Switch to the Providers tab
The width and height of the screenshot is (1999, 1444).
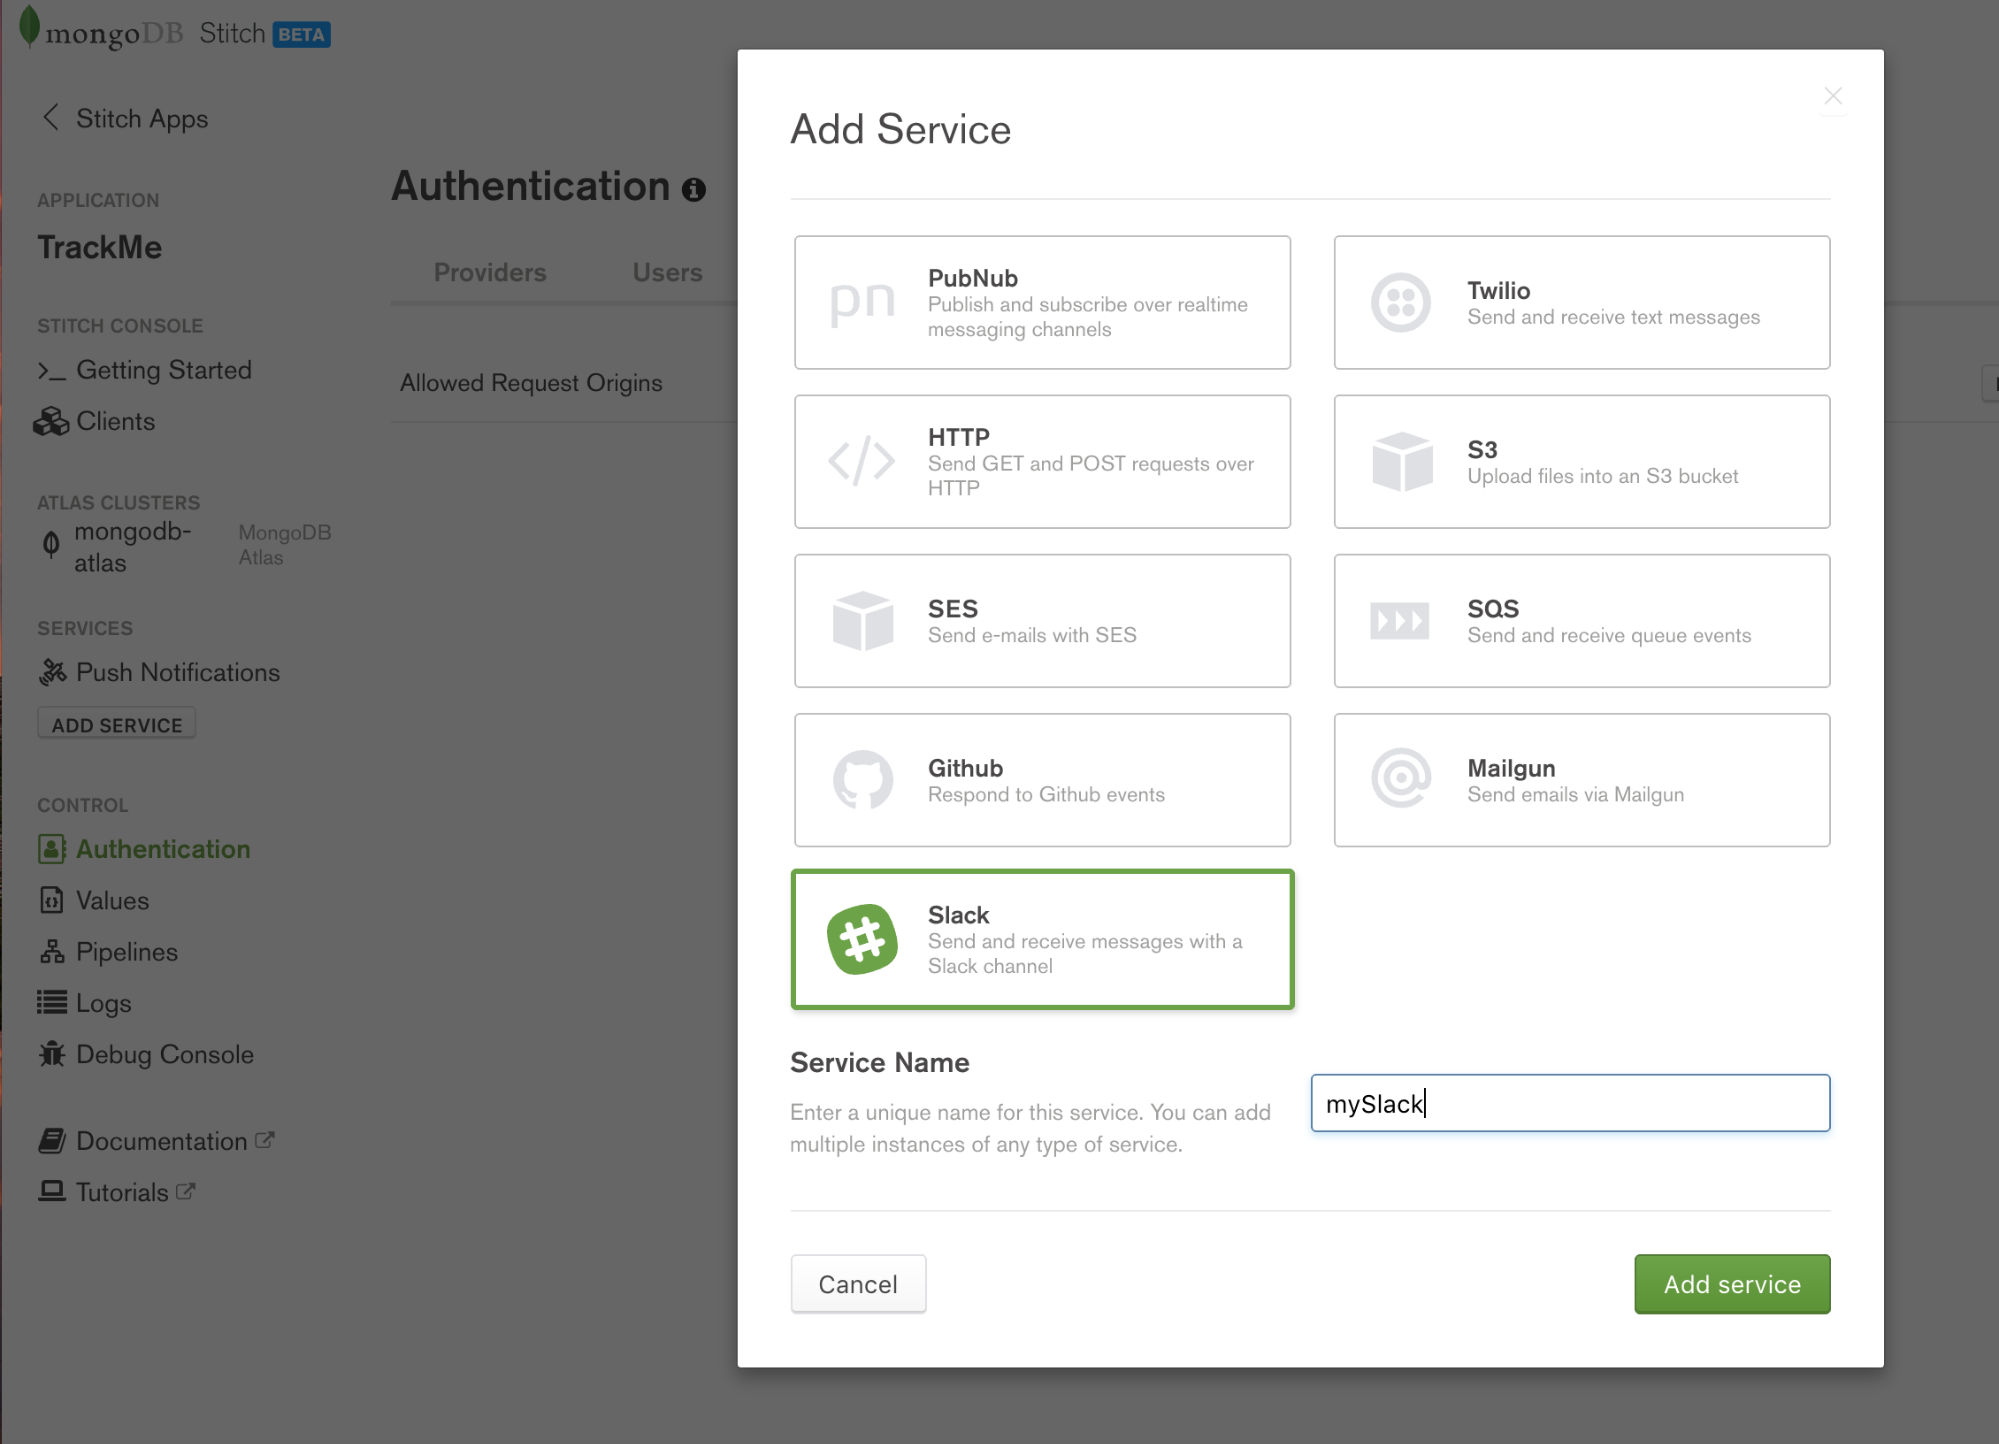coord(489,272)
